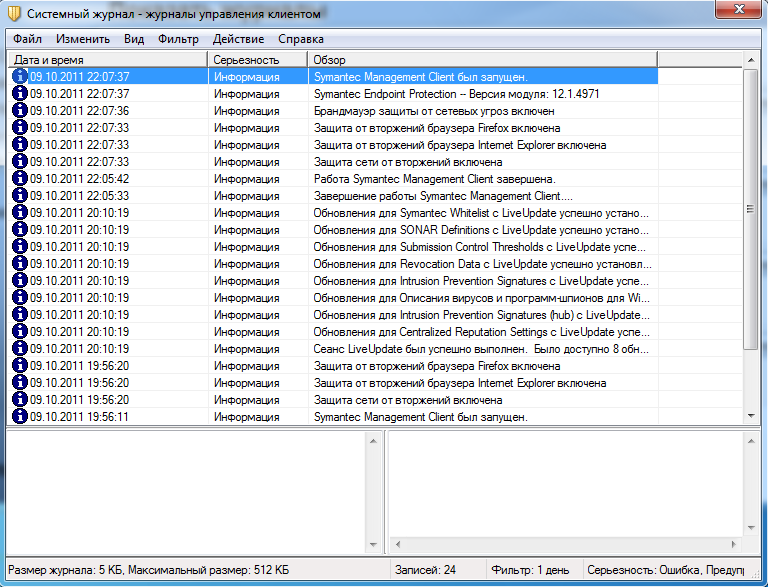Click 'Серьезность: Ошибка' status bar entry
The height and width of the screenshot is (587, 768).
tap(666, 570)
